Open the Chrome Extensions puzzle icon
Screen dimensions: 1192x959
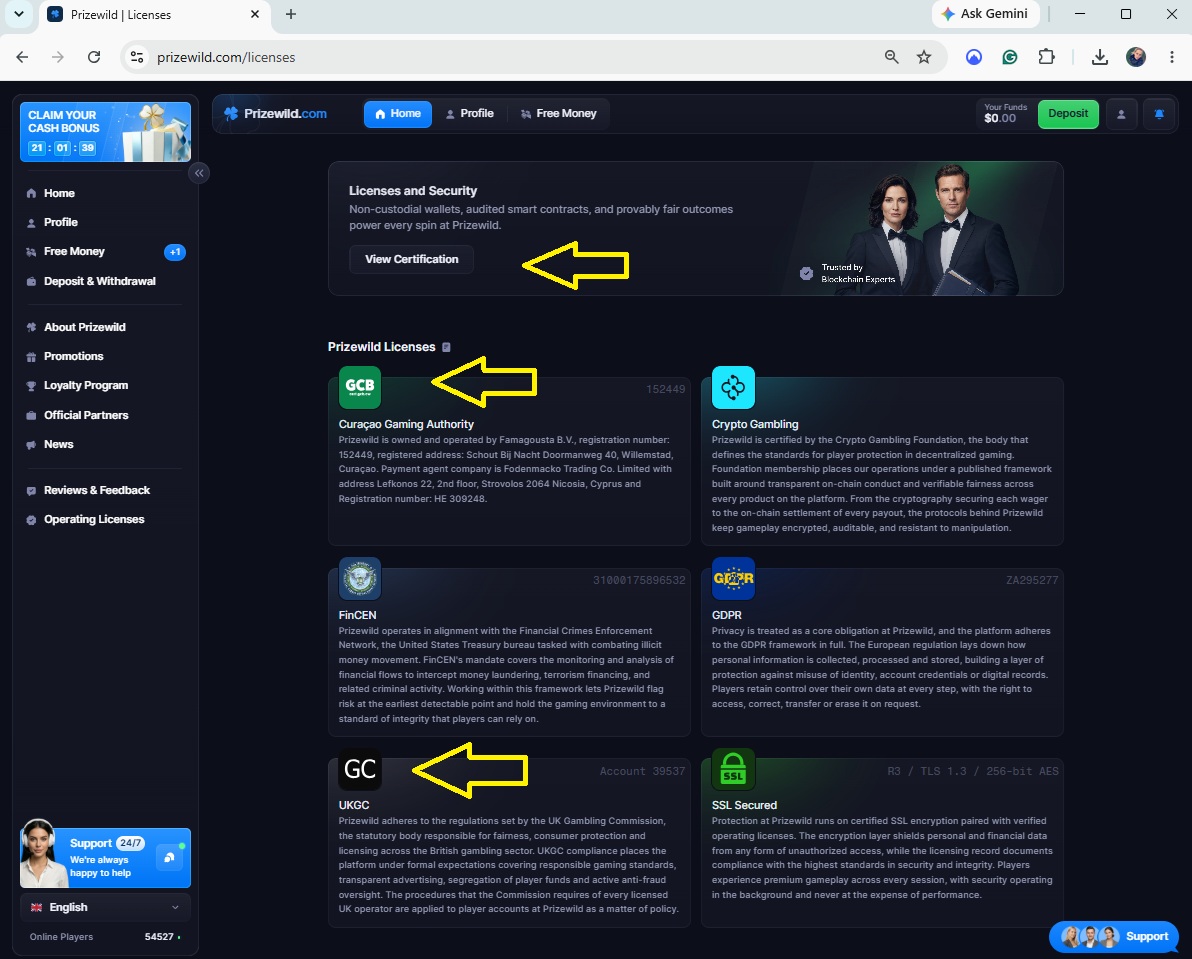1046,57
